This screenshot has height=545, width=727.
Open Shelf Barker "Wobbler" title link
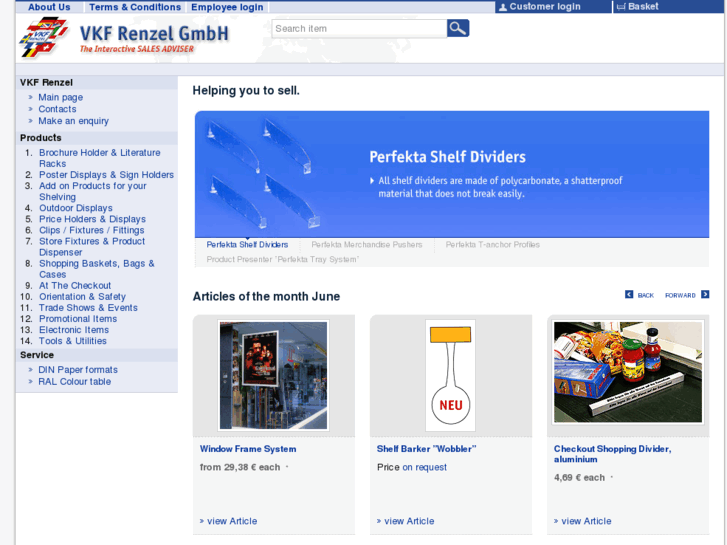(x=427, y=449)
